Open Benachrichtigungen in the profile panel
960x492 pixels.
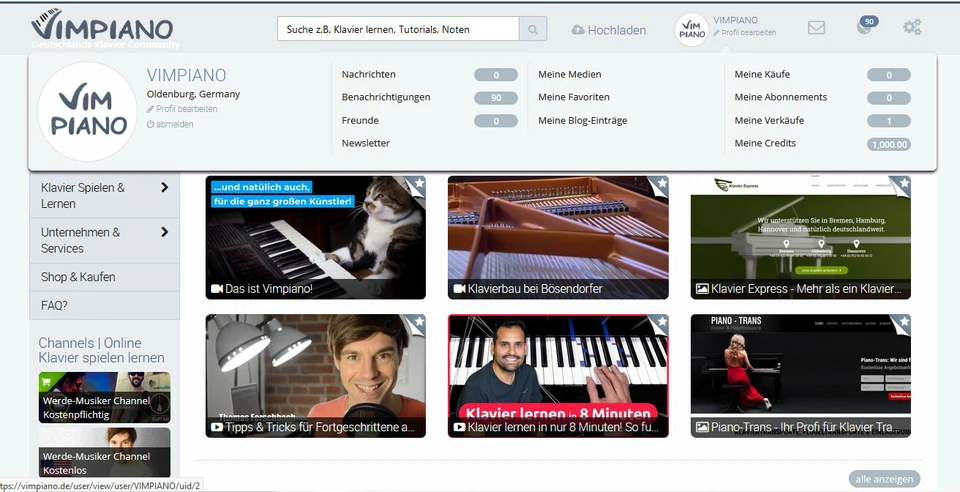click(x=386, y=97)
